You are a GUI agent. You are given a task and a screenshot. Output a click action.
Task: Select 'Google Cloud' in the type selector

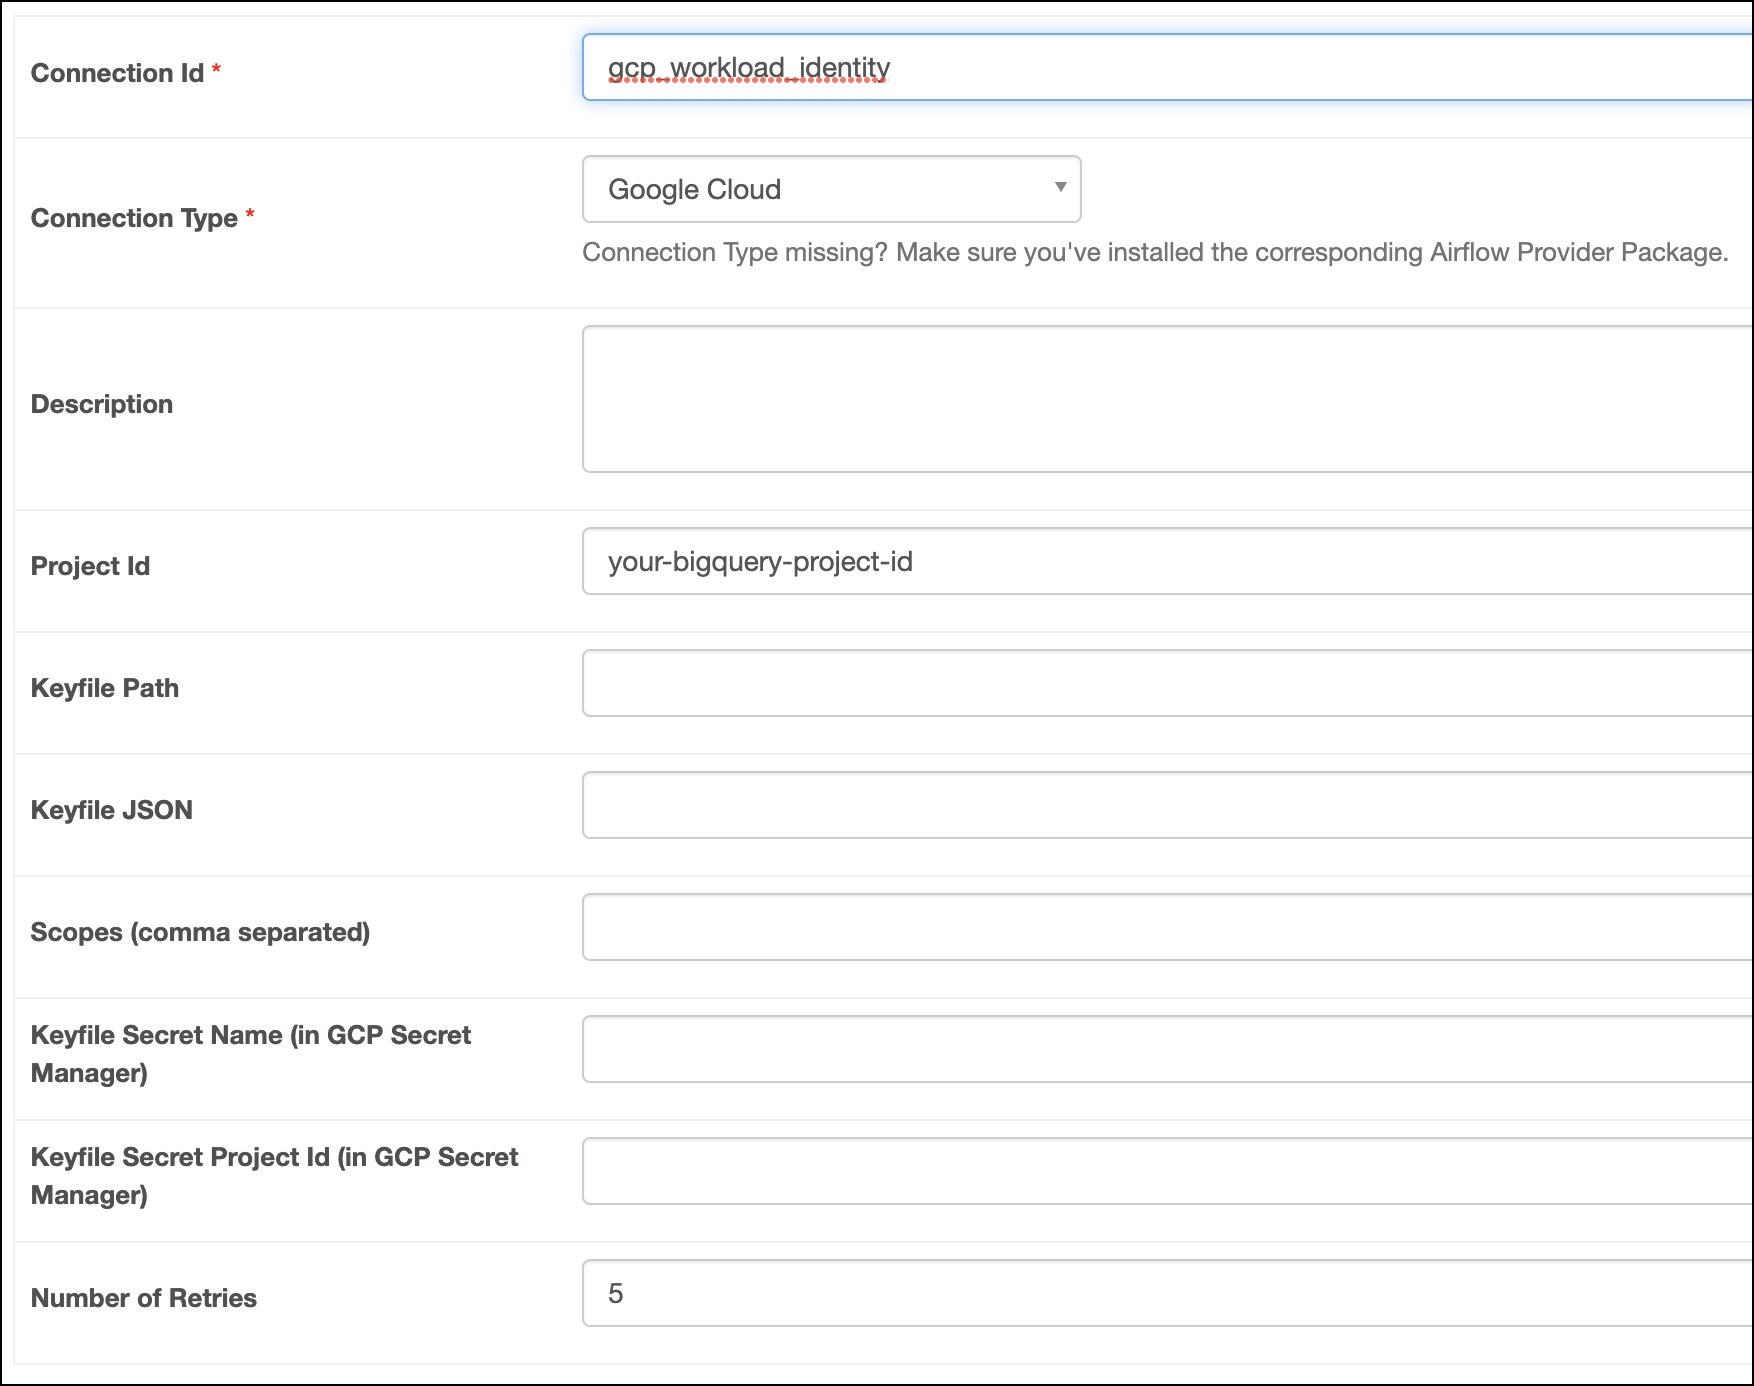point(830,189)
